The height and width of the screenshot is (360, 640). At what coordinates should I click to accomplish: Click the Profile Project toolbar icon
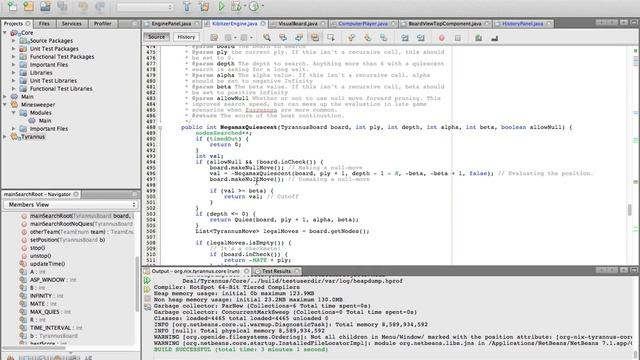(253, 6)
